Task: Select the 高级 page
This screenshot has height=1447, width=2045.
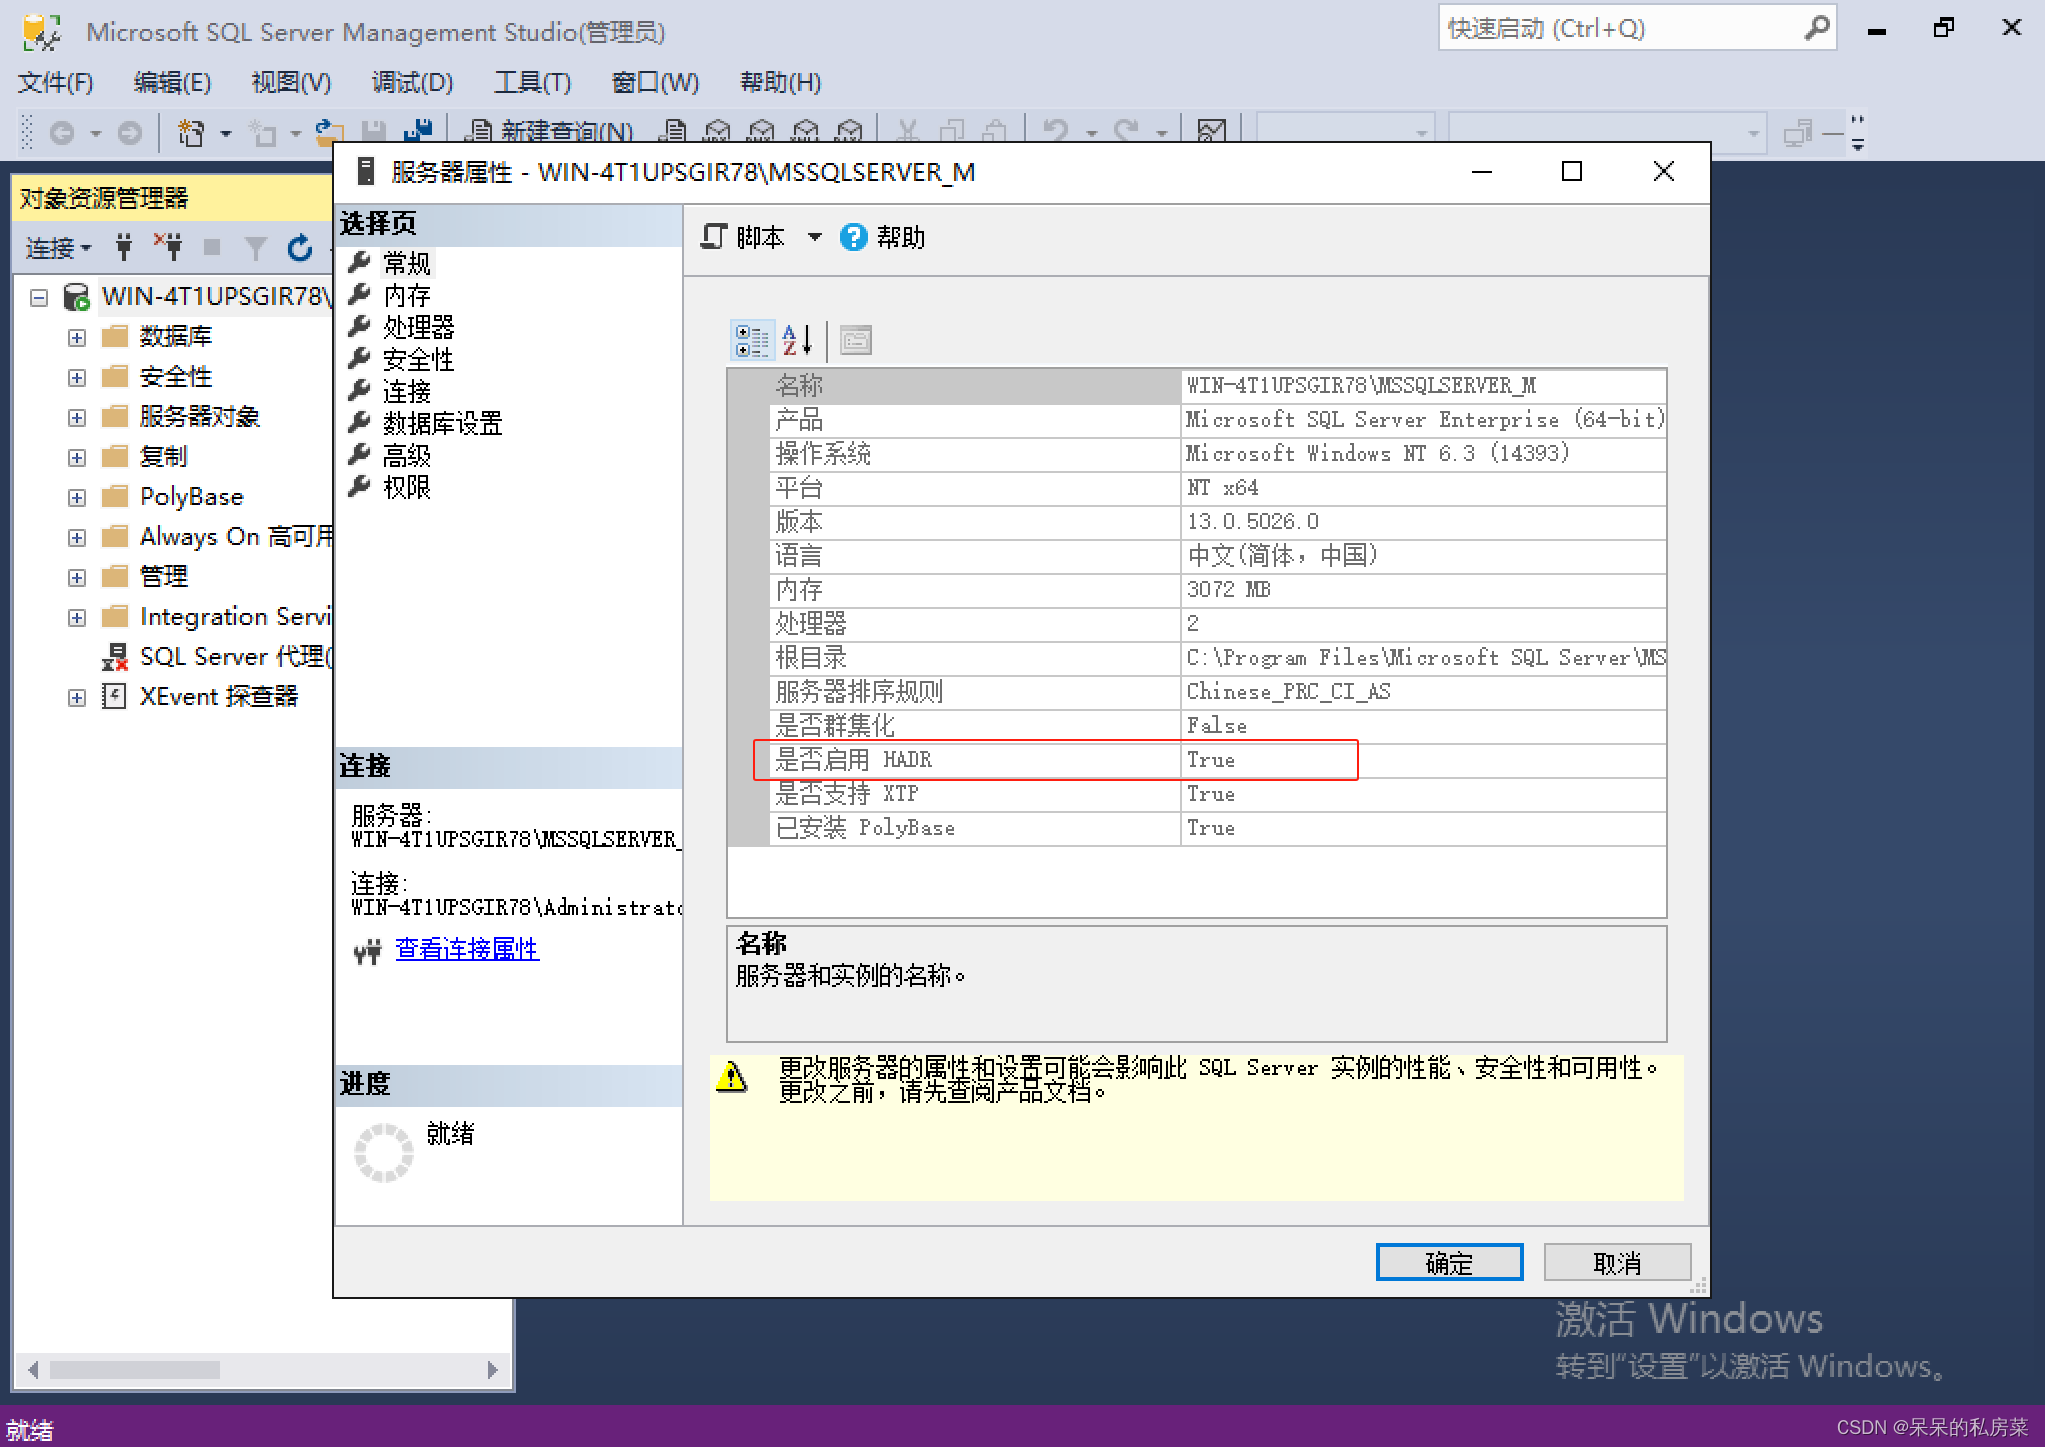Action: click(x=407, y=455)
